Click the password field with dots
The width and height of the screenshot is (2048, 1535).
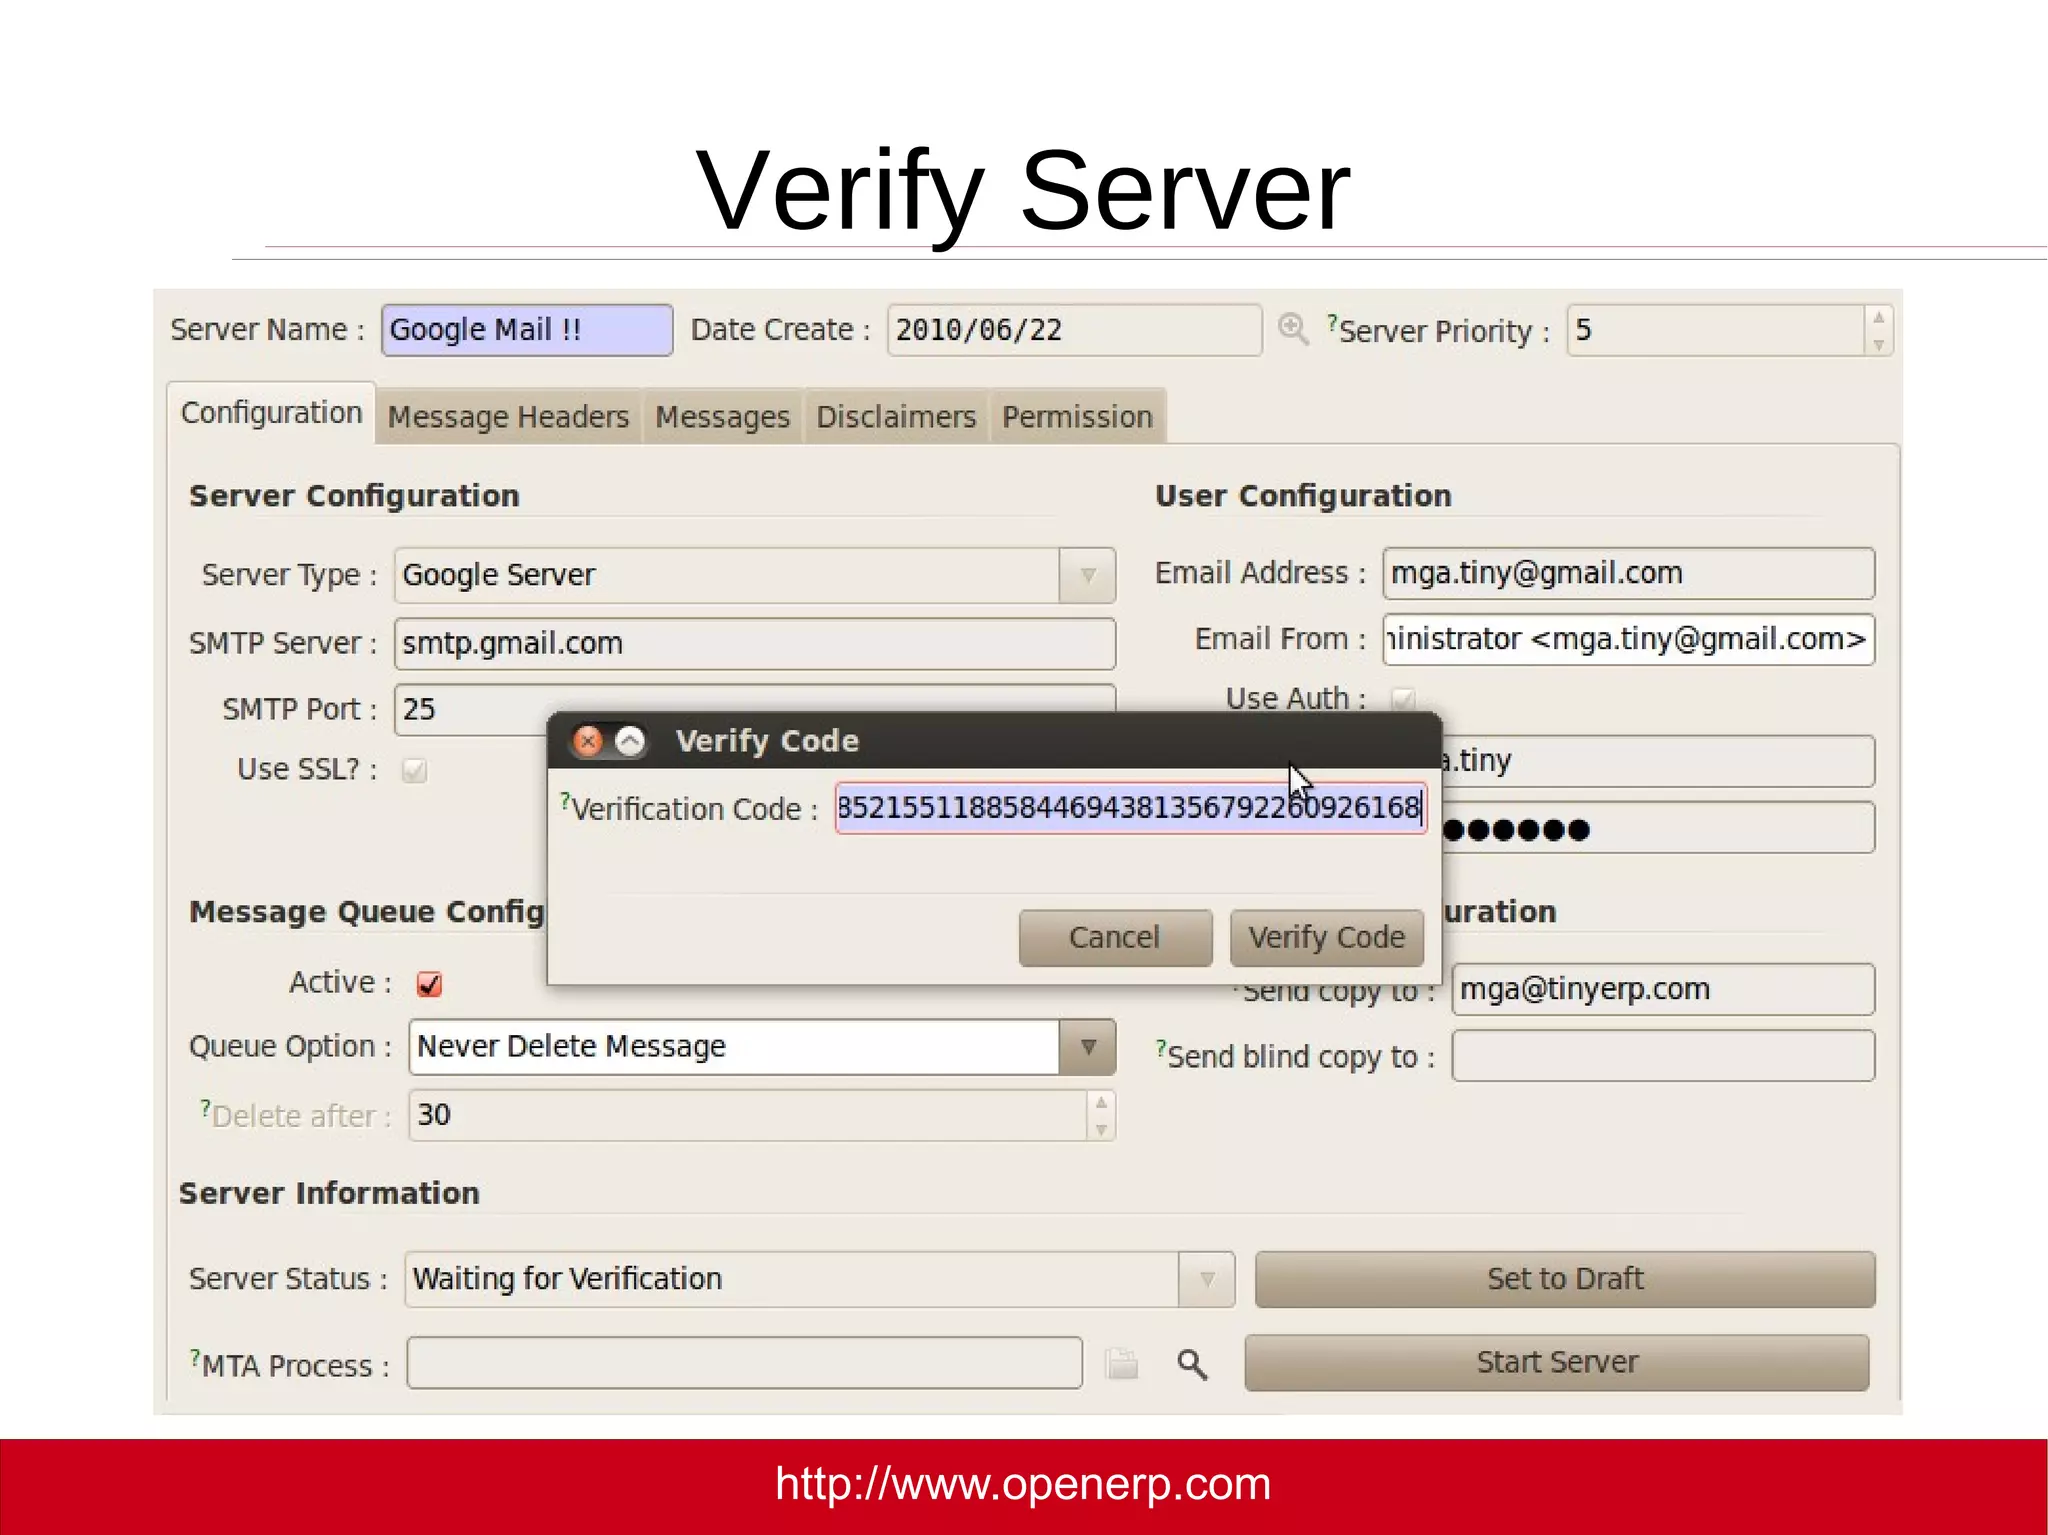point(1659,828)
